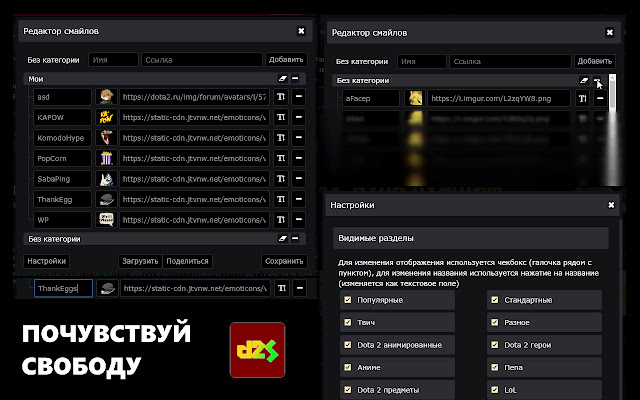Click the d2s logo icon
Viewport: 640px width, 400px height.
[x=257, y=350]
